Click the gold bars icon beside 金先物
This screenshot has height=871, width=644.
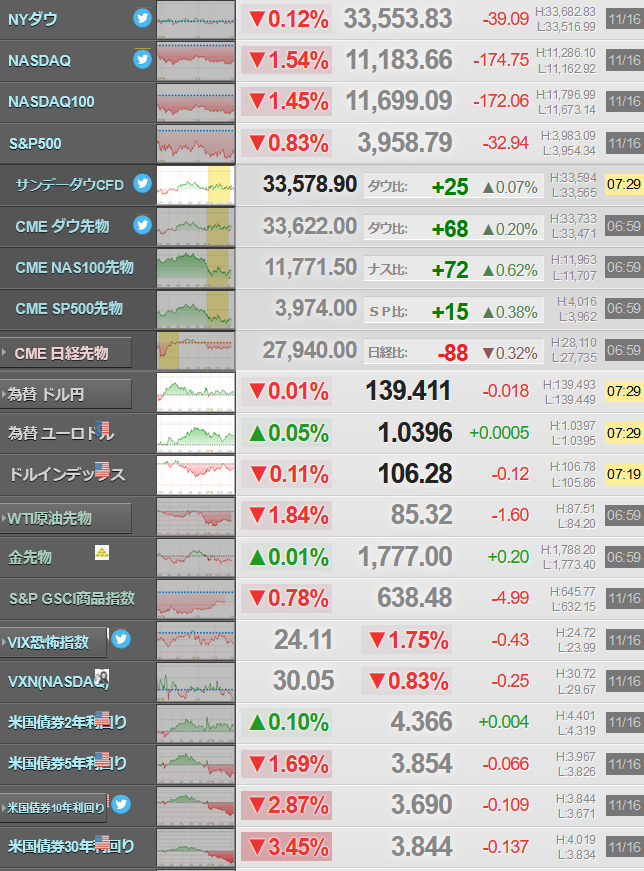pyautogui.click(x=102, y=552)
